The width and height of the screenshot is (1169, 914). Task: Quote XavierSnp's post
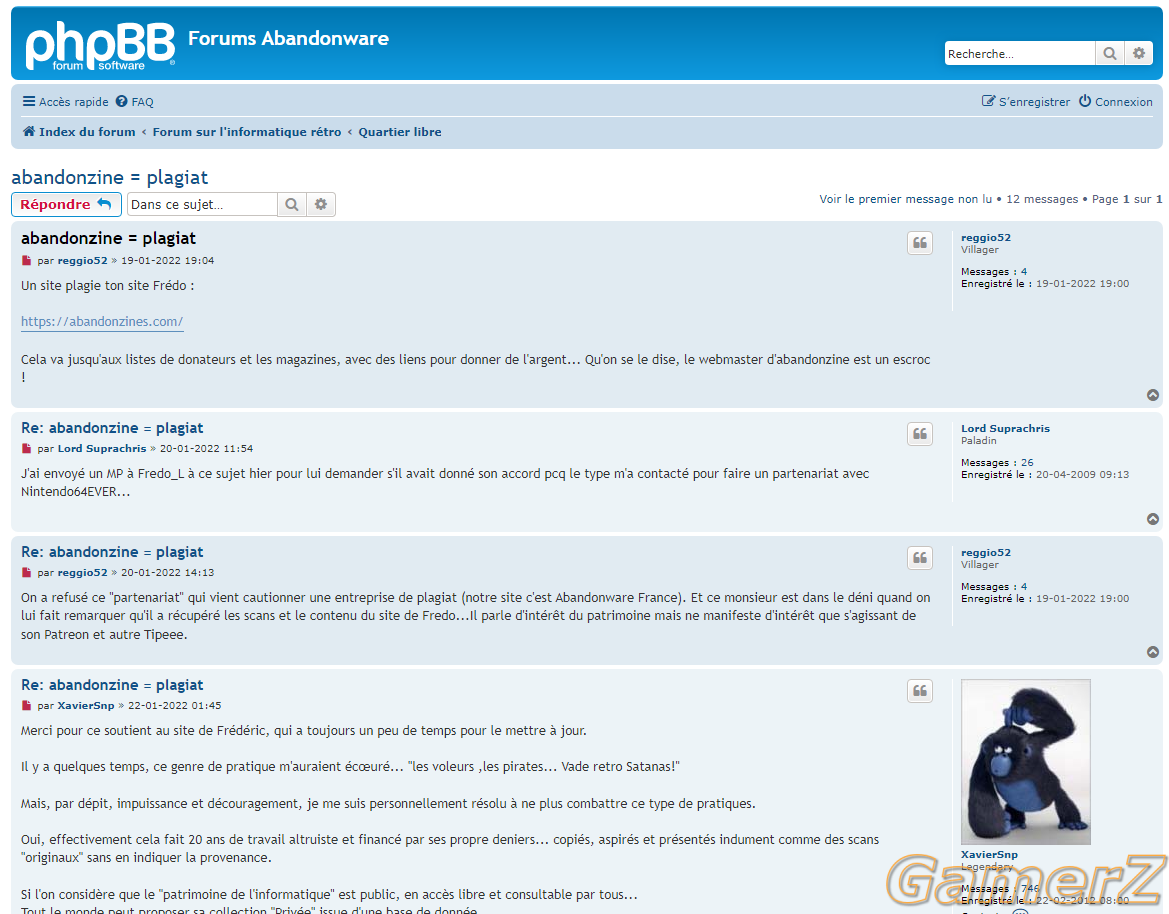(x=920, y=691)
